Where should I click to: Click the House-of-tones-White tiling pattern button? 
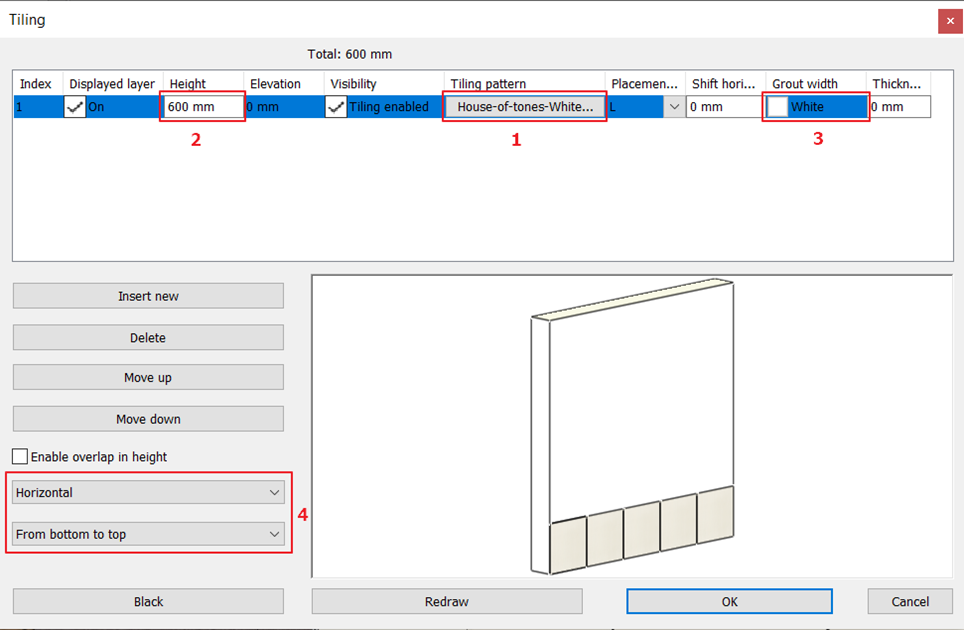point(525,107)
